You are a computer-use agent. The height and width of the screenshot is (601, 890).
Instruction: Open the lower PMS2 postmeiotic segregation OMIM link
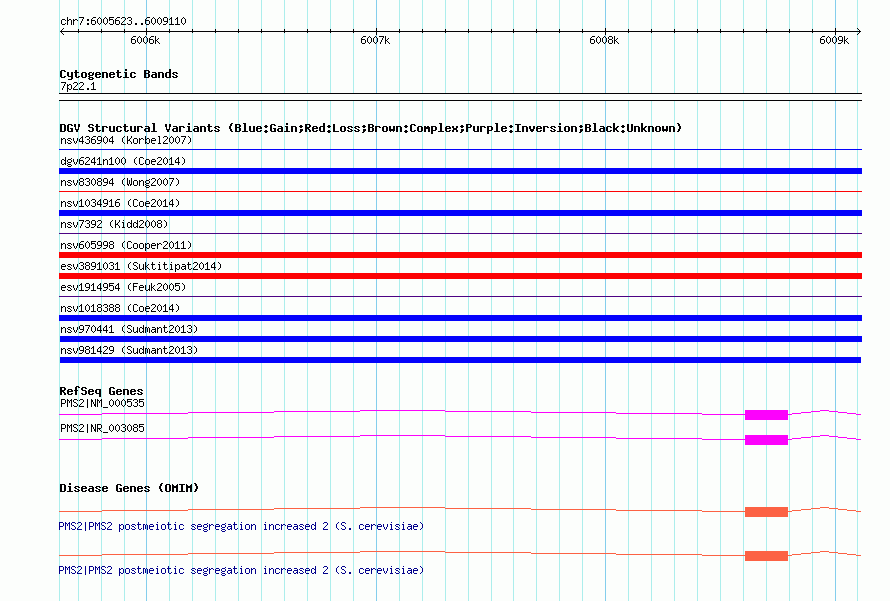tap(241, 570)
